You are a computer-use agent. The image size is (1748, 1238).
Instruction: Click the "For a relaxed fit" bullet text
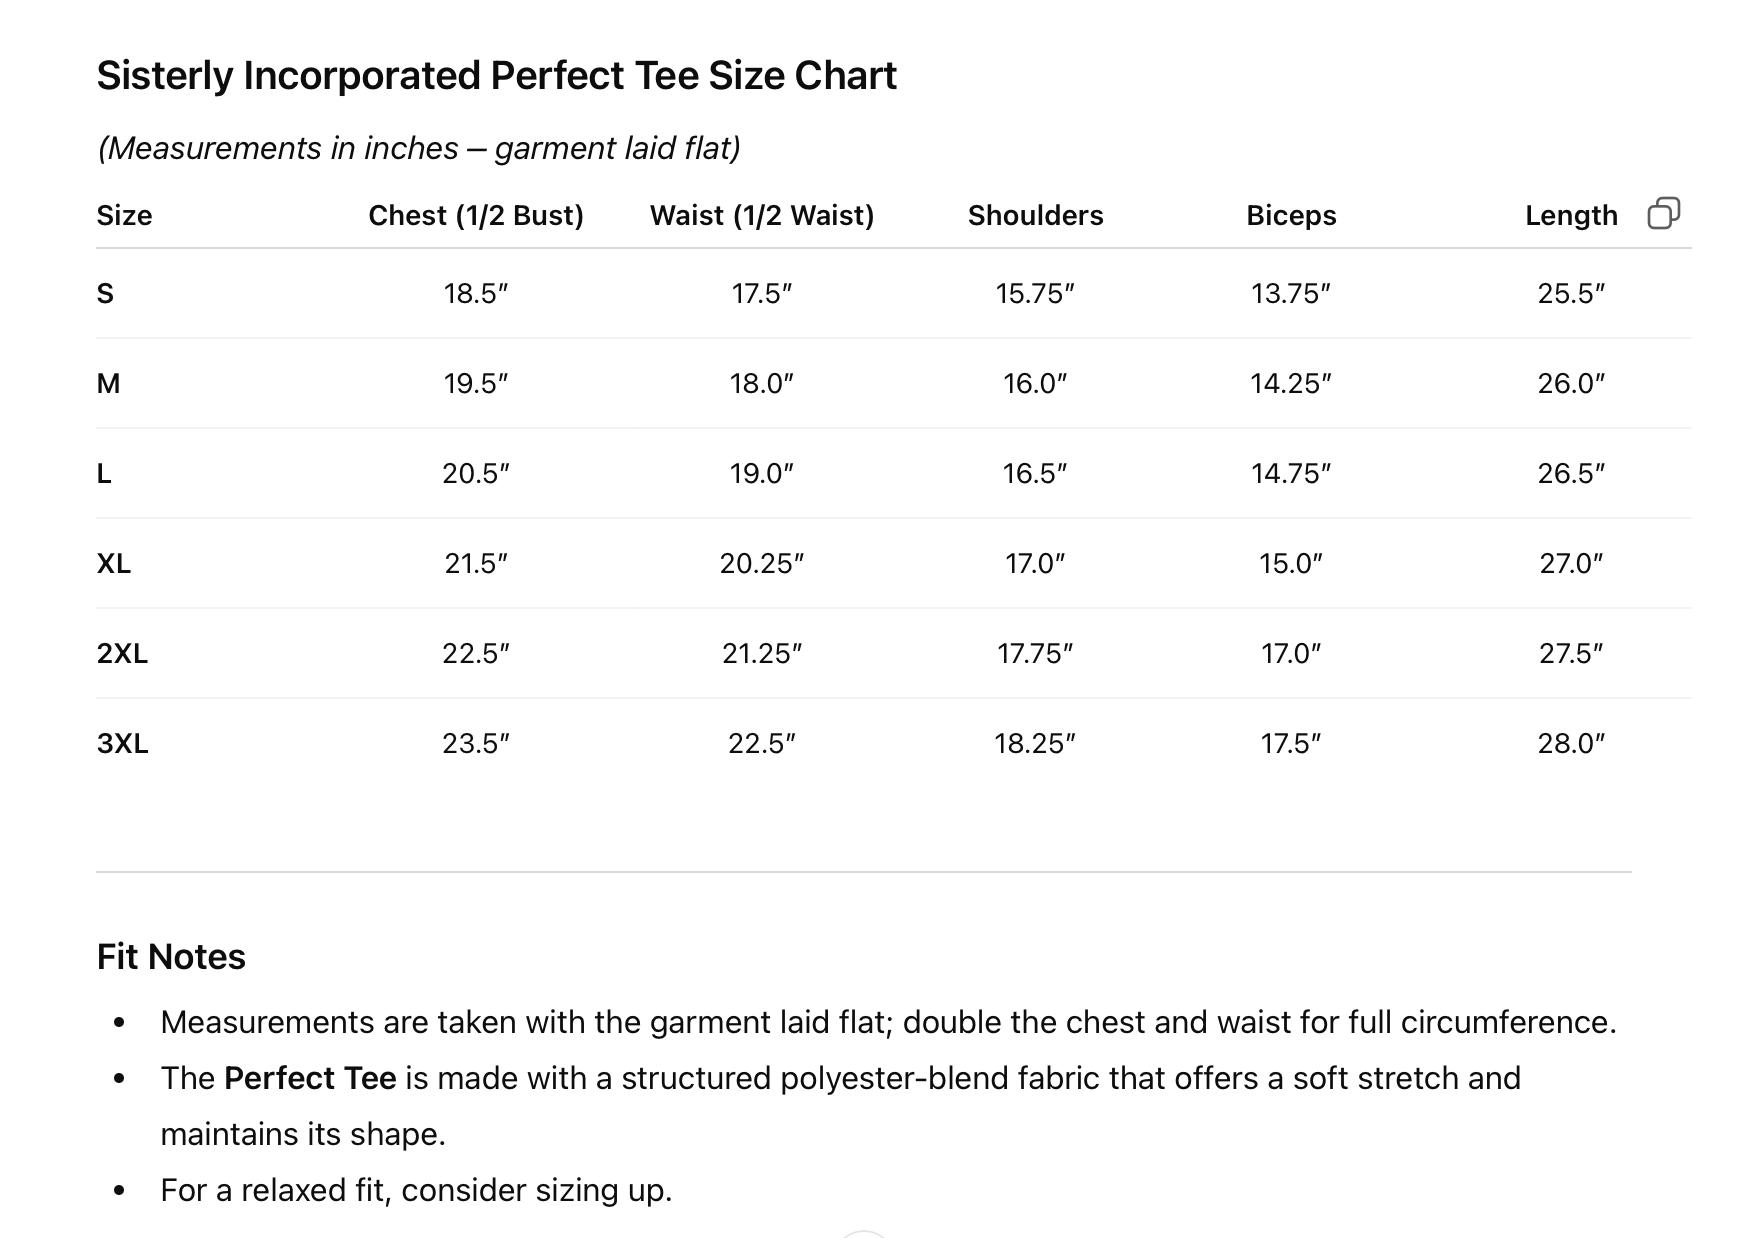[416, 1190]
